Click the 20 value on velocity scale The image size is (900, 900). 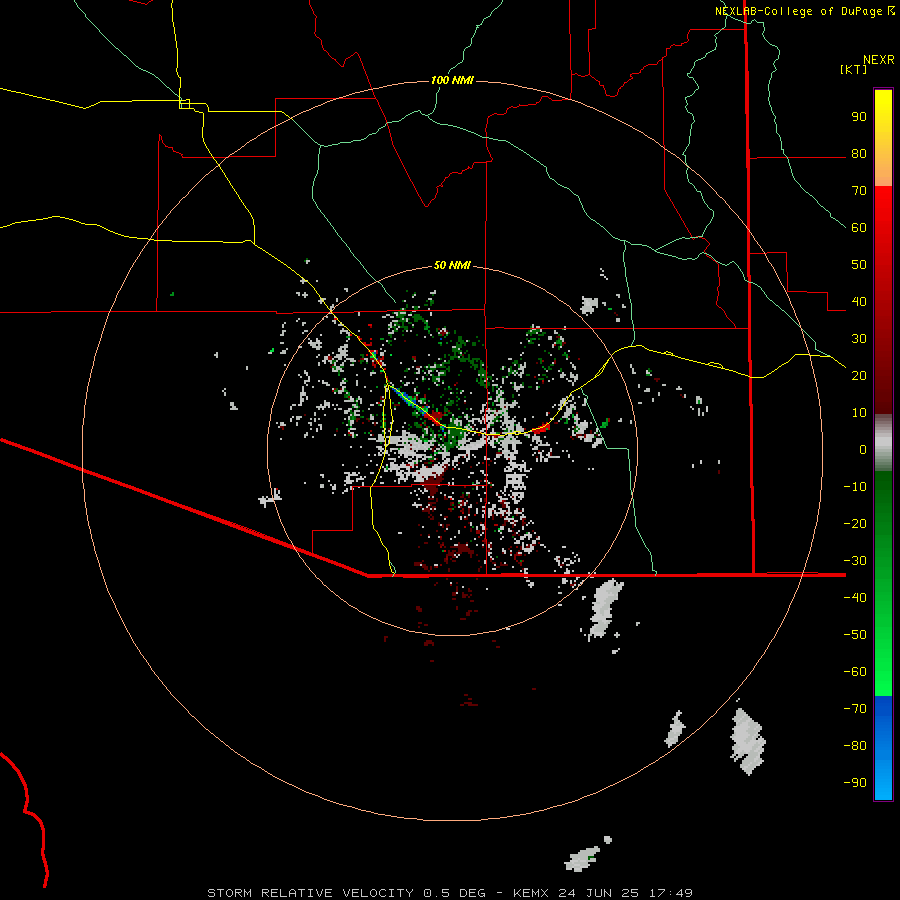pos(859,376)
